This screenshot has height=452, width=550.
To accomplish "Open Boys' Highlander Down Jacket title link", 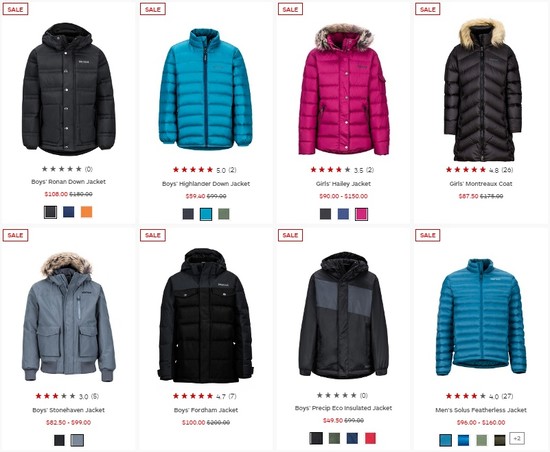I will click(206, 184).
